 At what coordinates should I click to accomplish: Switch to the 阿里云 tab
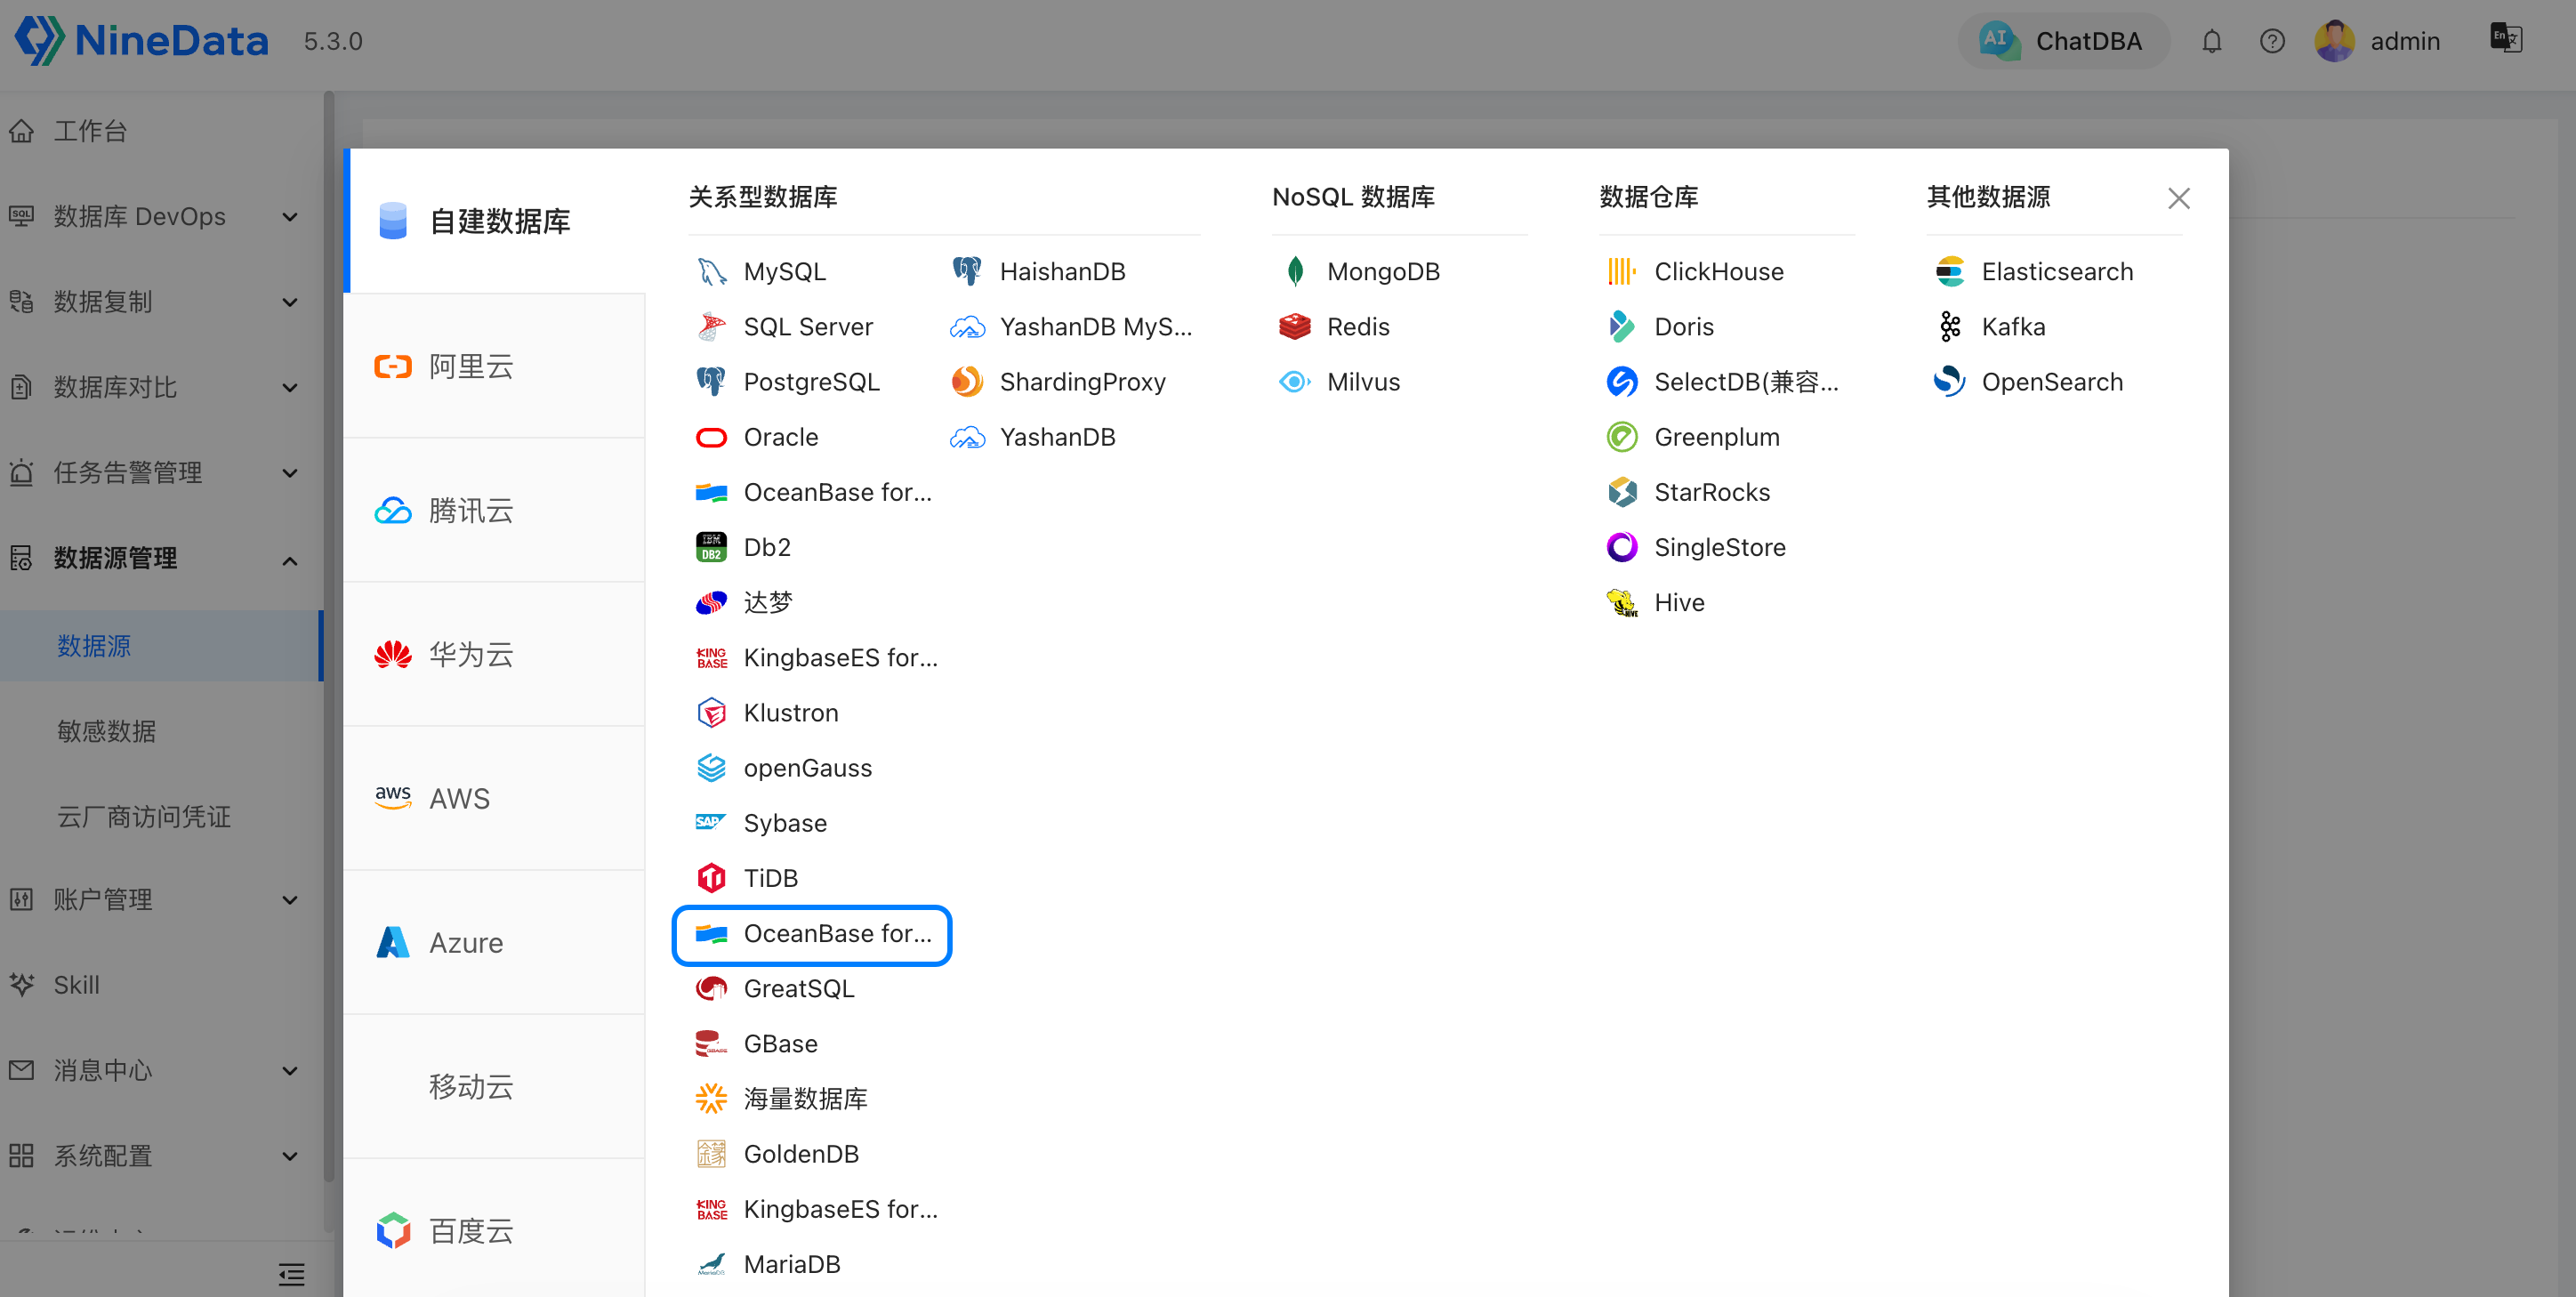coord(494,367)
